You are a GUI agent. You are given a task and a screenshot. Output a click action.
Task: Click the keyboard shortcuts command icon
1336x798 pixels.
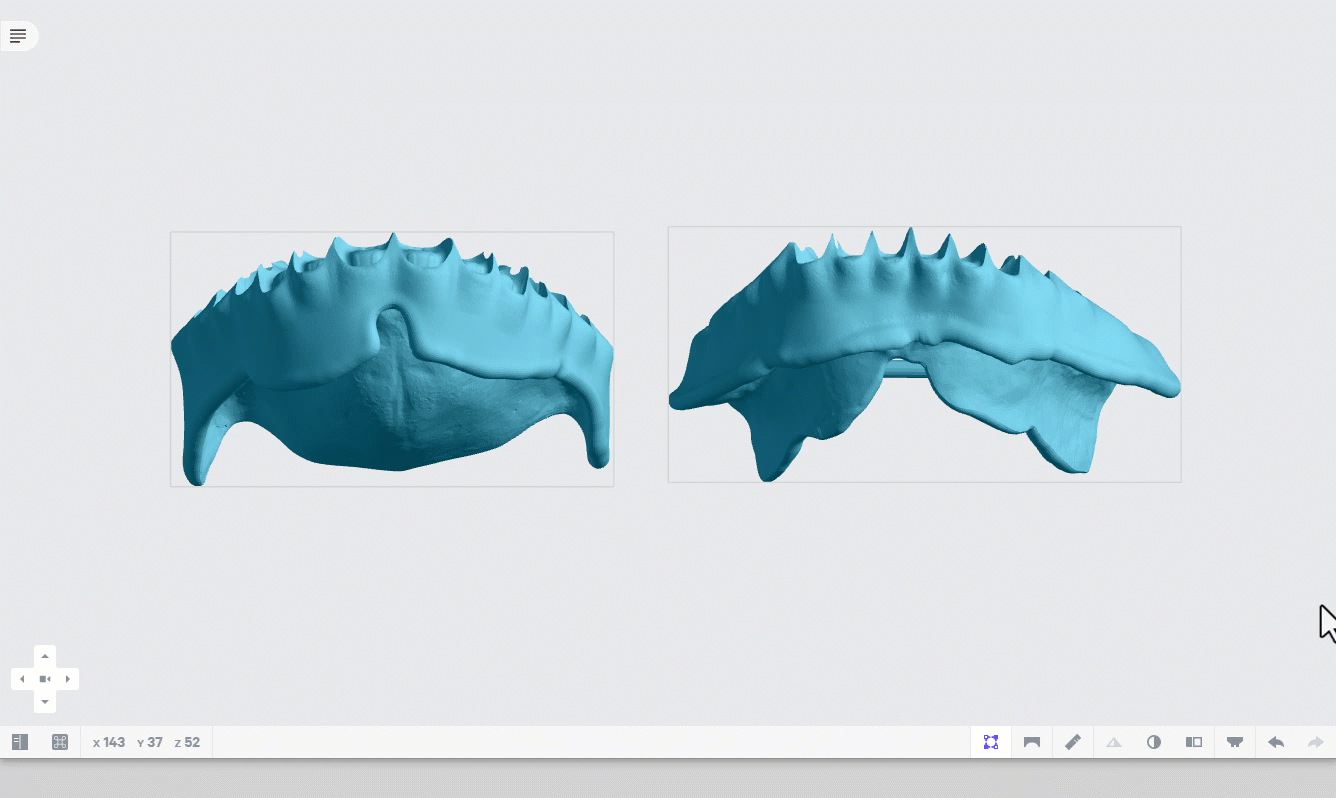click(x=60, y=742)
